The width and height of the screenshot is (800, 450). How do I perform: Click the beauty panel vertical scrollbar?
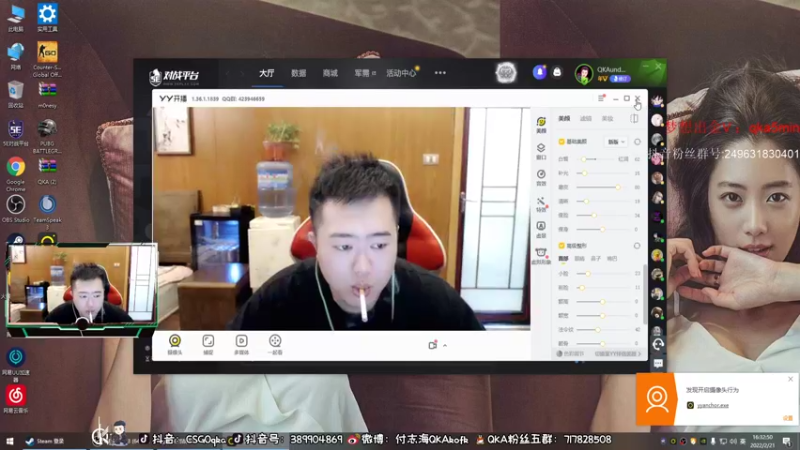(645, 296)
